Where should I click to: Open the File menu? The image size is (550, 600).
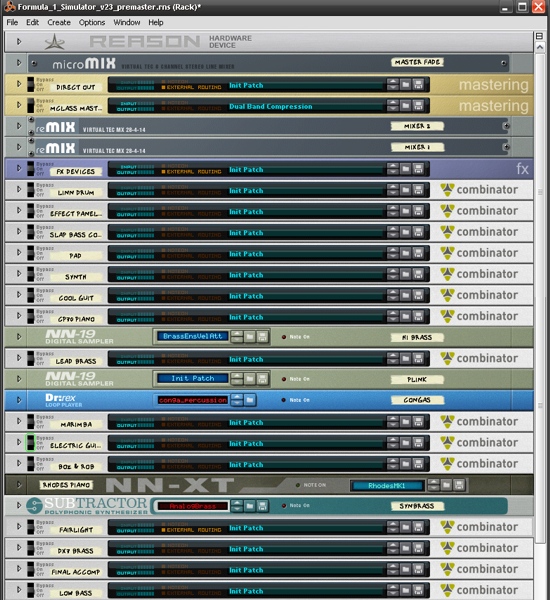pos(12,22)
